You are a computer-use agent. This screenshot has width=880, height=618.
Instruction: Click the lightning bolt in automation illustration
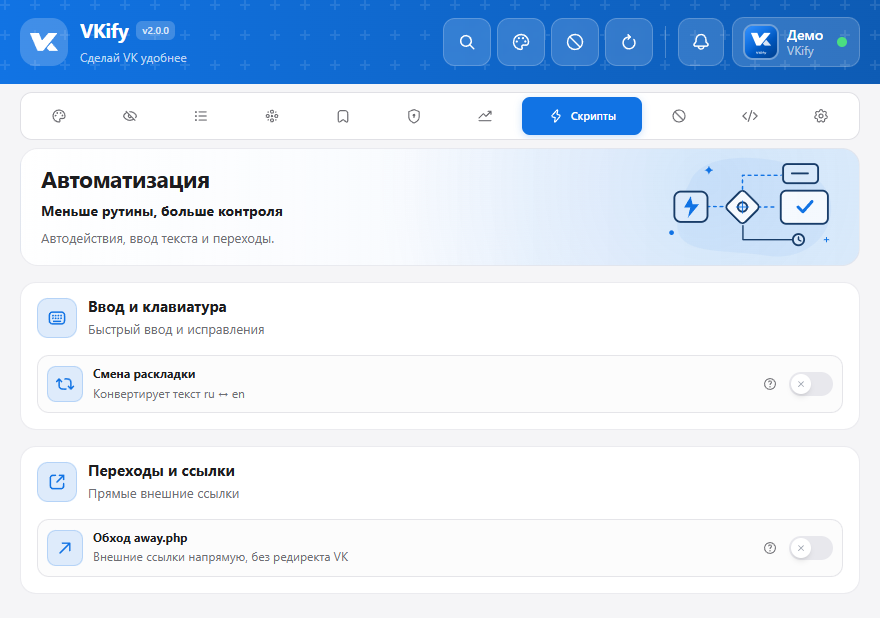[x=691, y=207]
